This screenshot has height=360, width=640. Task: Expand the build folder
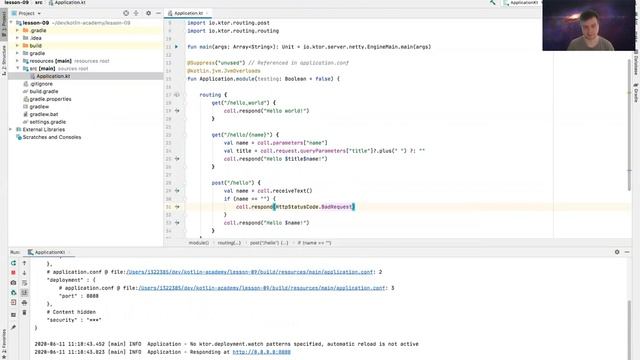tap(18, 46)
